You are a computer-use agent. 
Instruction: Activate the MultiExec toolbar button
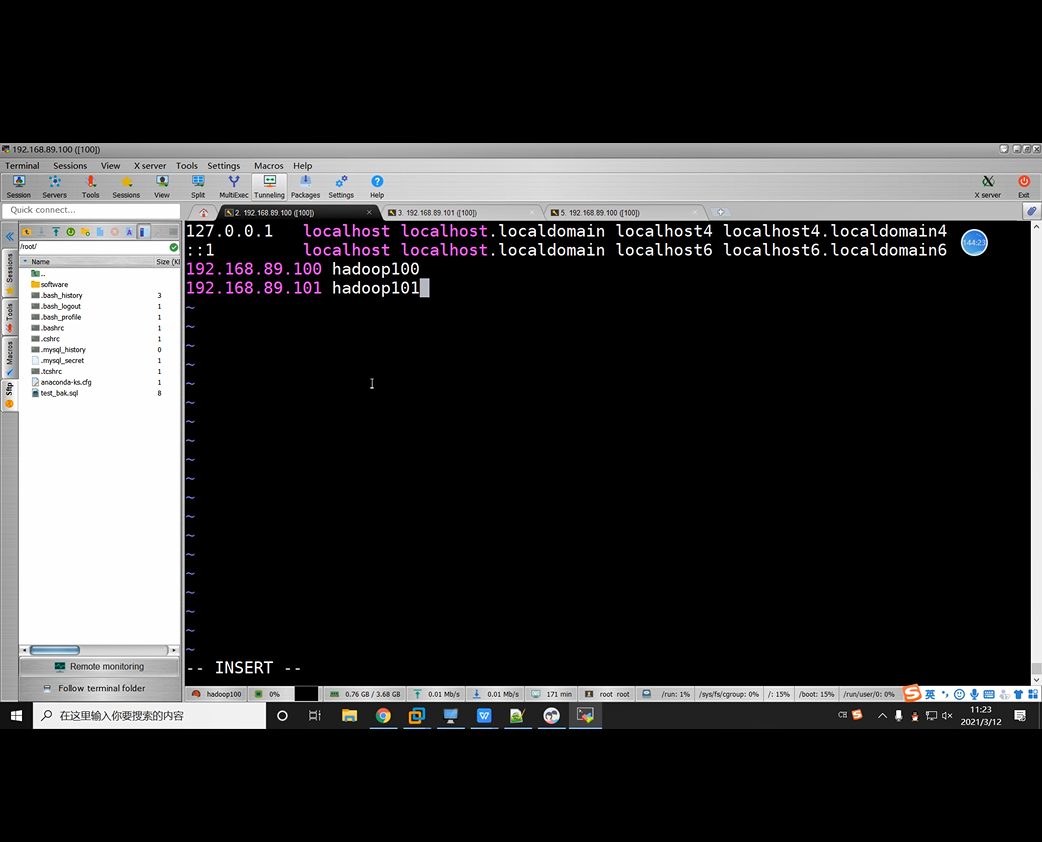pos(234,187)
